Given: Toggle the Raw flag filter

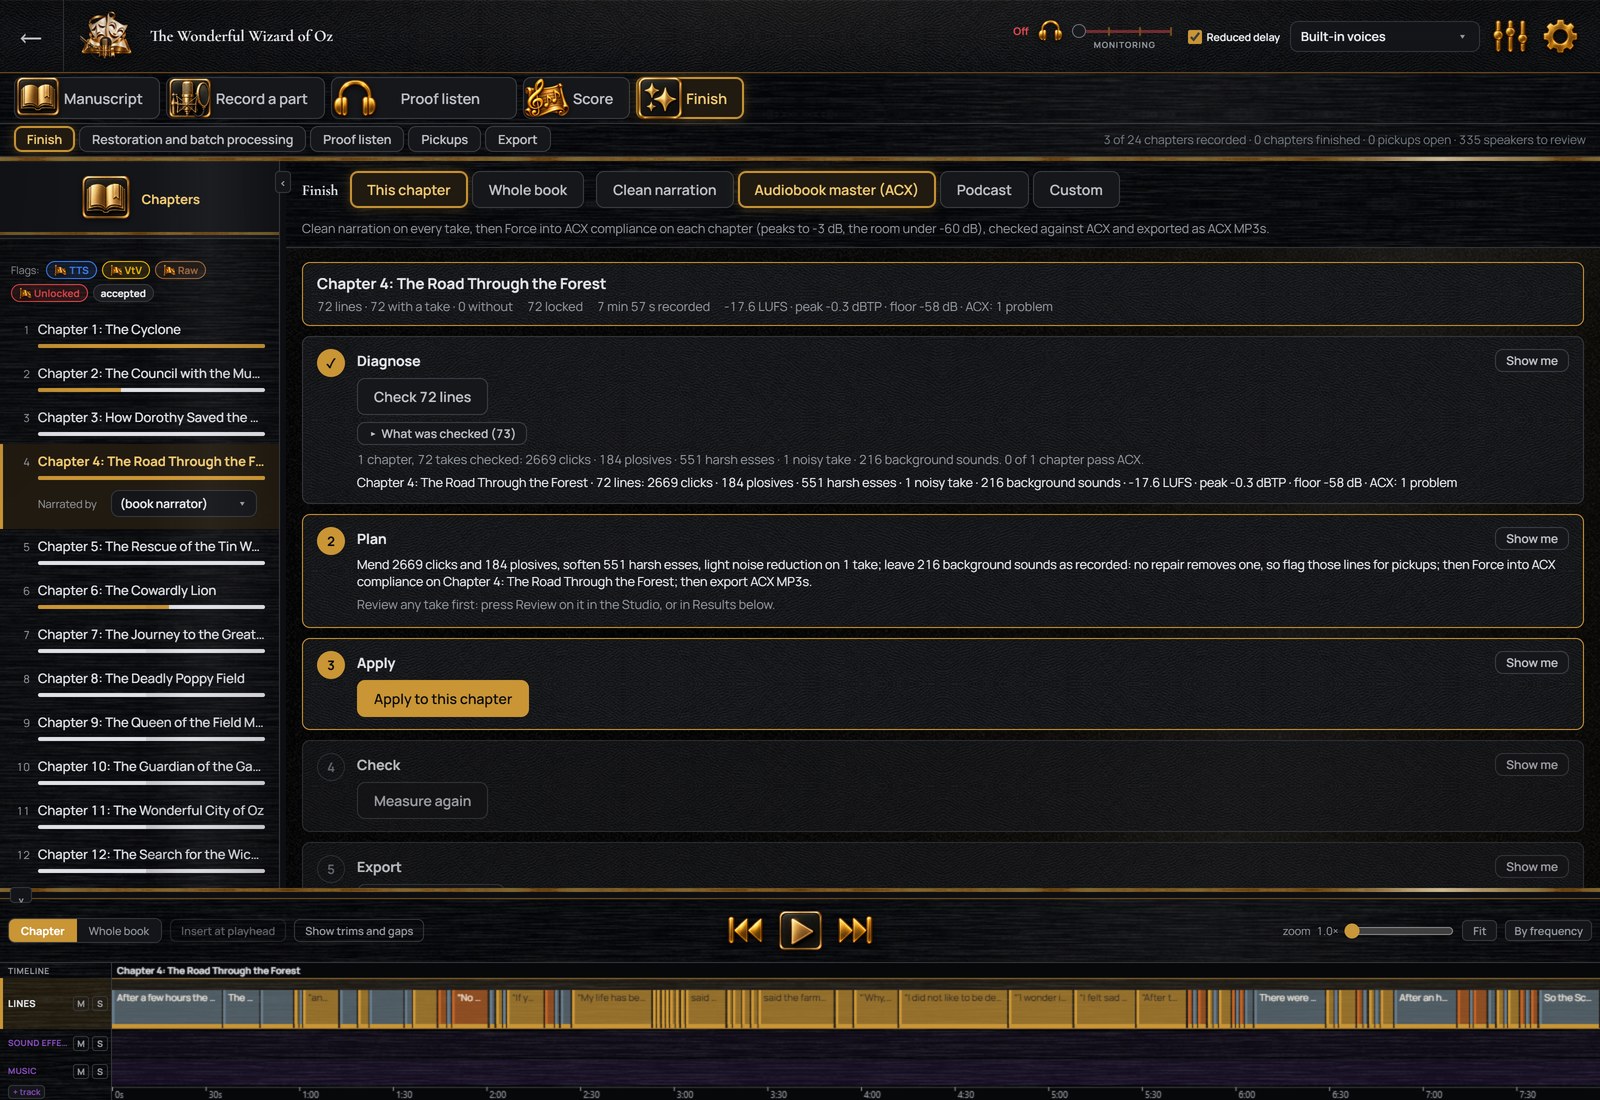Looking at the screenshot, I should click(x=180, y=270).
